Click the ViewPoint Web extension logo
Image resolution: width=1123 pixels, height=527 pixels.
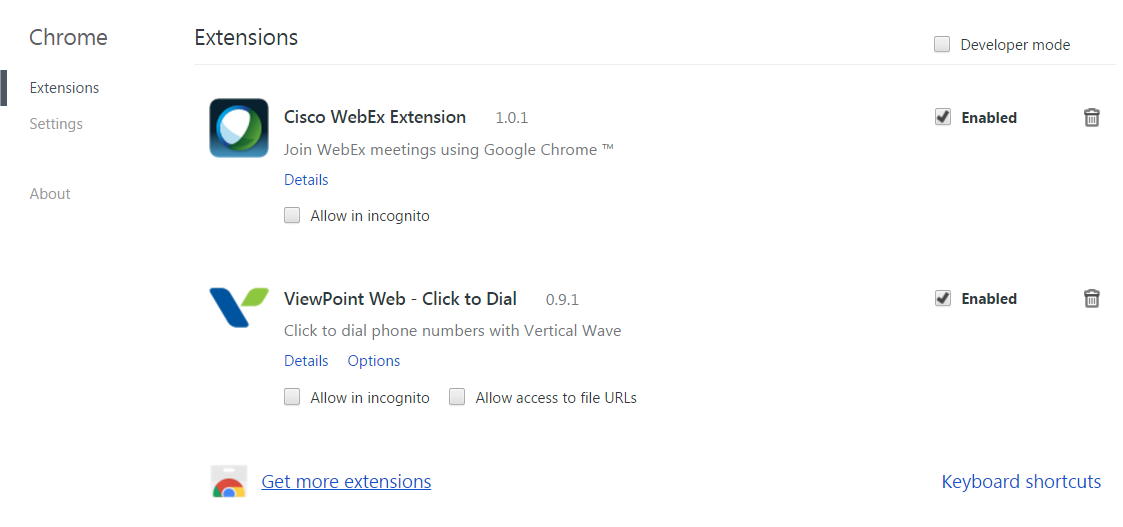[x=239, y=307]
